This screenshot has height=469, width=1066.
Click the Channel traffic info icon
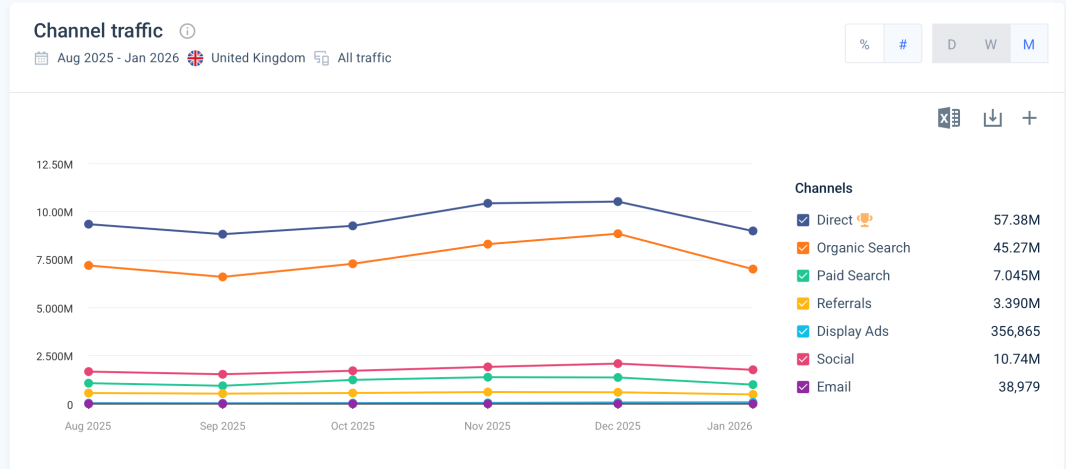187,31
